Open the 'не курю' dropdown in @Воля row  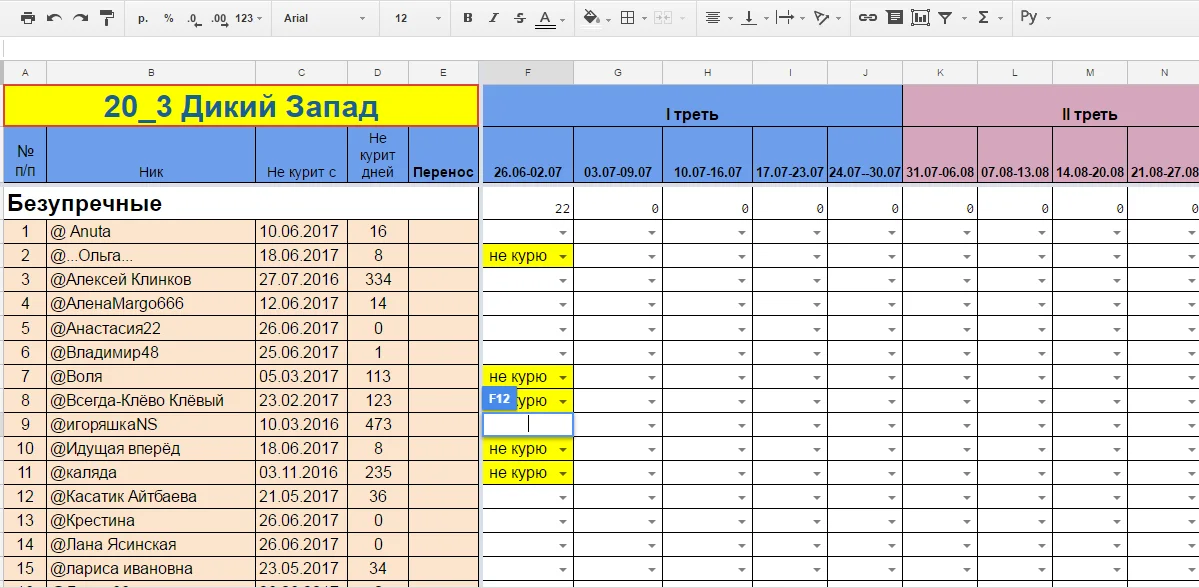564,376
